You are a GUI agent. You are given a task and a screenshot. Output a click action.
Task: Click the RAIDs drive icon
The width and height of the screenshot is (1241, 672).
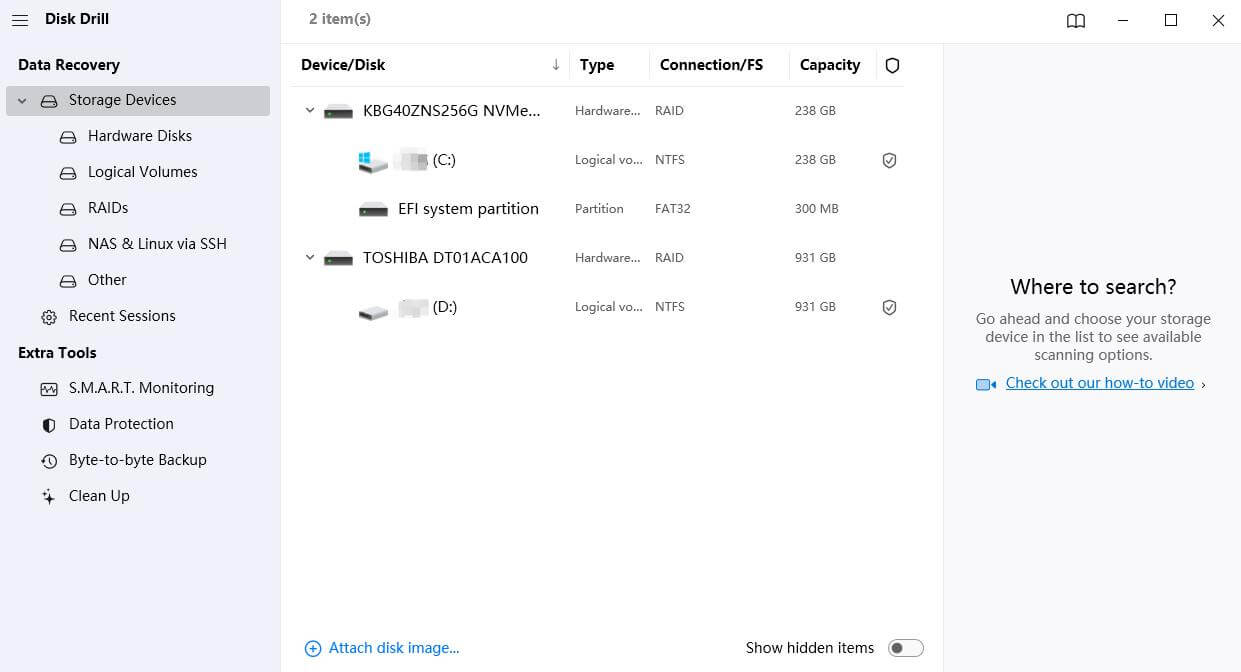pyautogui.click(x=68, y=209)
